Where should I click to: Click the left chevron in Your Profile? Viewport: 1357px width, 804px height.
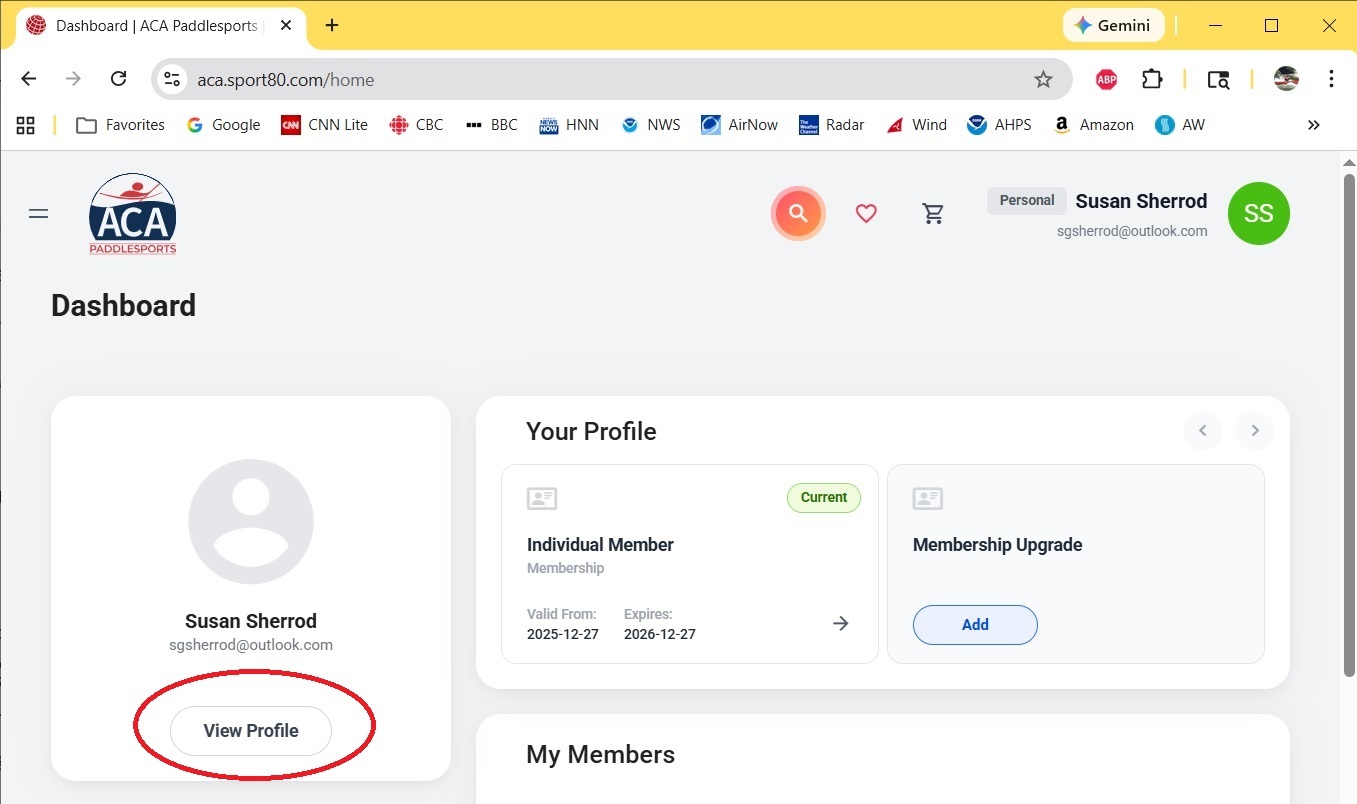coord(1202,430)
